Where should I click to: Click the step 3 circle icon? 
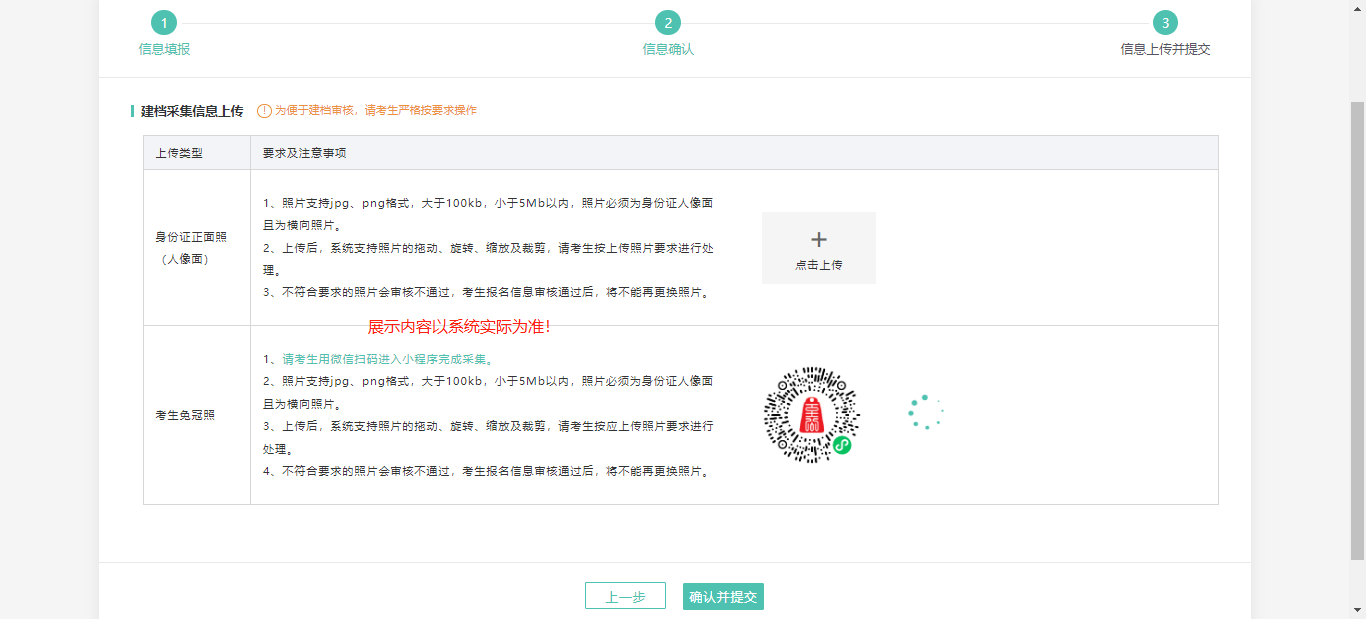click(1164, 23)
